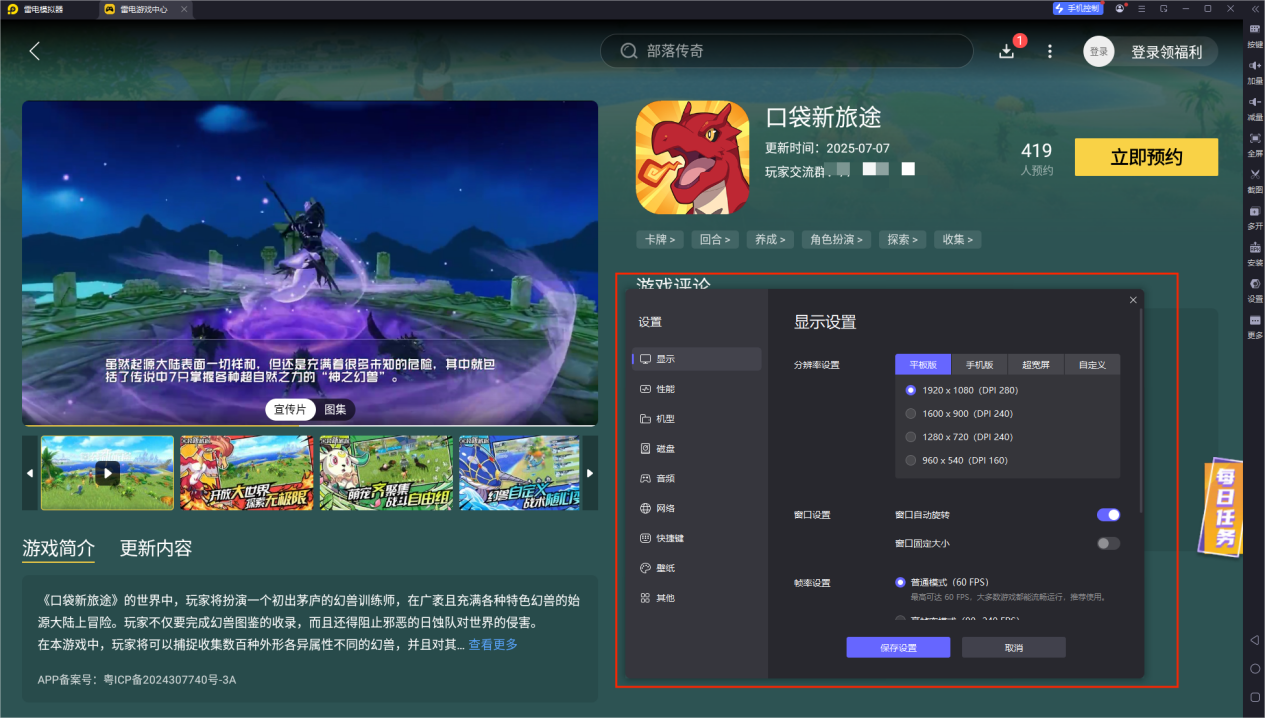Screen dimensions: 1265x718
Task: Collapse the right sidebar with double chevron
Action: pos(1254,8)
